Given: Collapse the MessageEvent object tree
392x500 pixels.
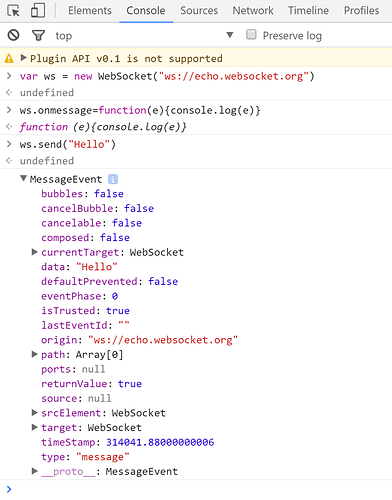Looking at the screenshot, I should pyautogui.click(x=23, y=179).
